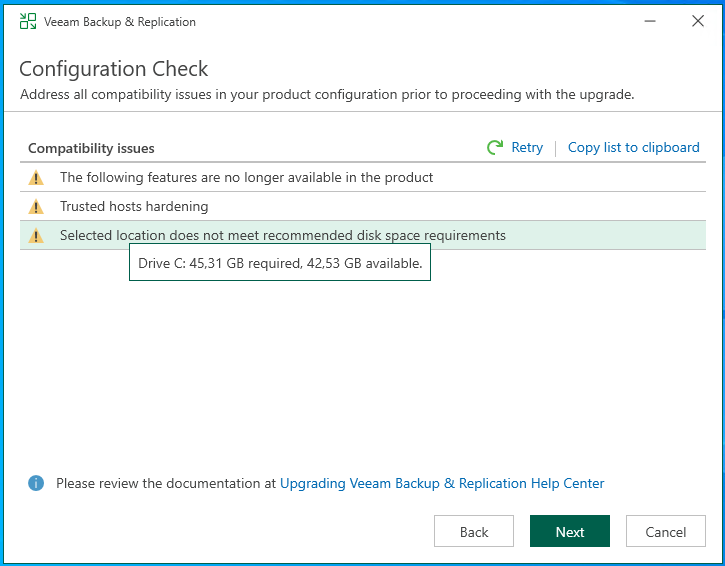
Task: Select the disk space requirements issue text
Action: pyautogui.click(x=282, y=236)
